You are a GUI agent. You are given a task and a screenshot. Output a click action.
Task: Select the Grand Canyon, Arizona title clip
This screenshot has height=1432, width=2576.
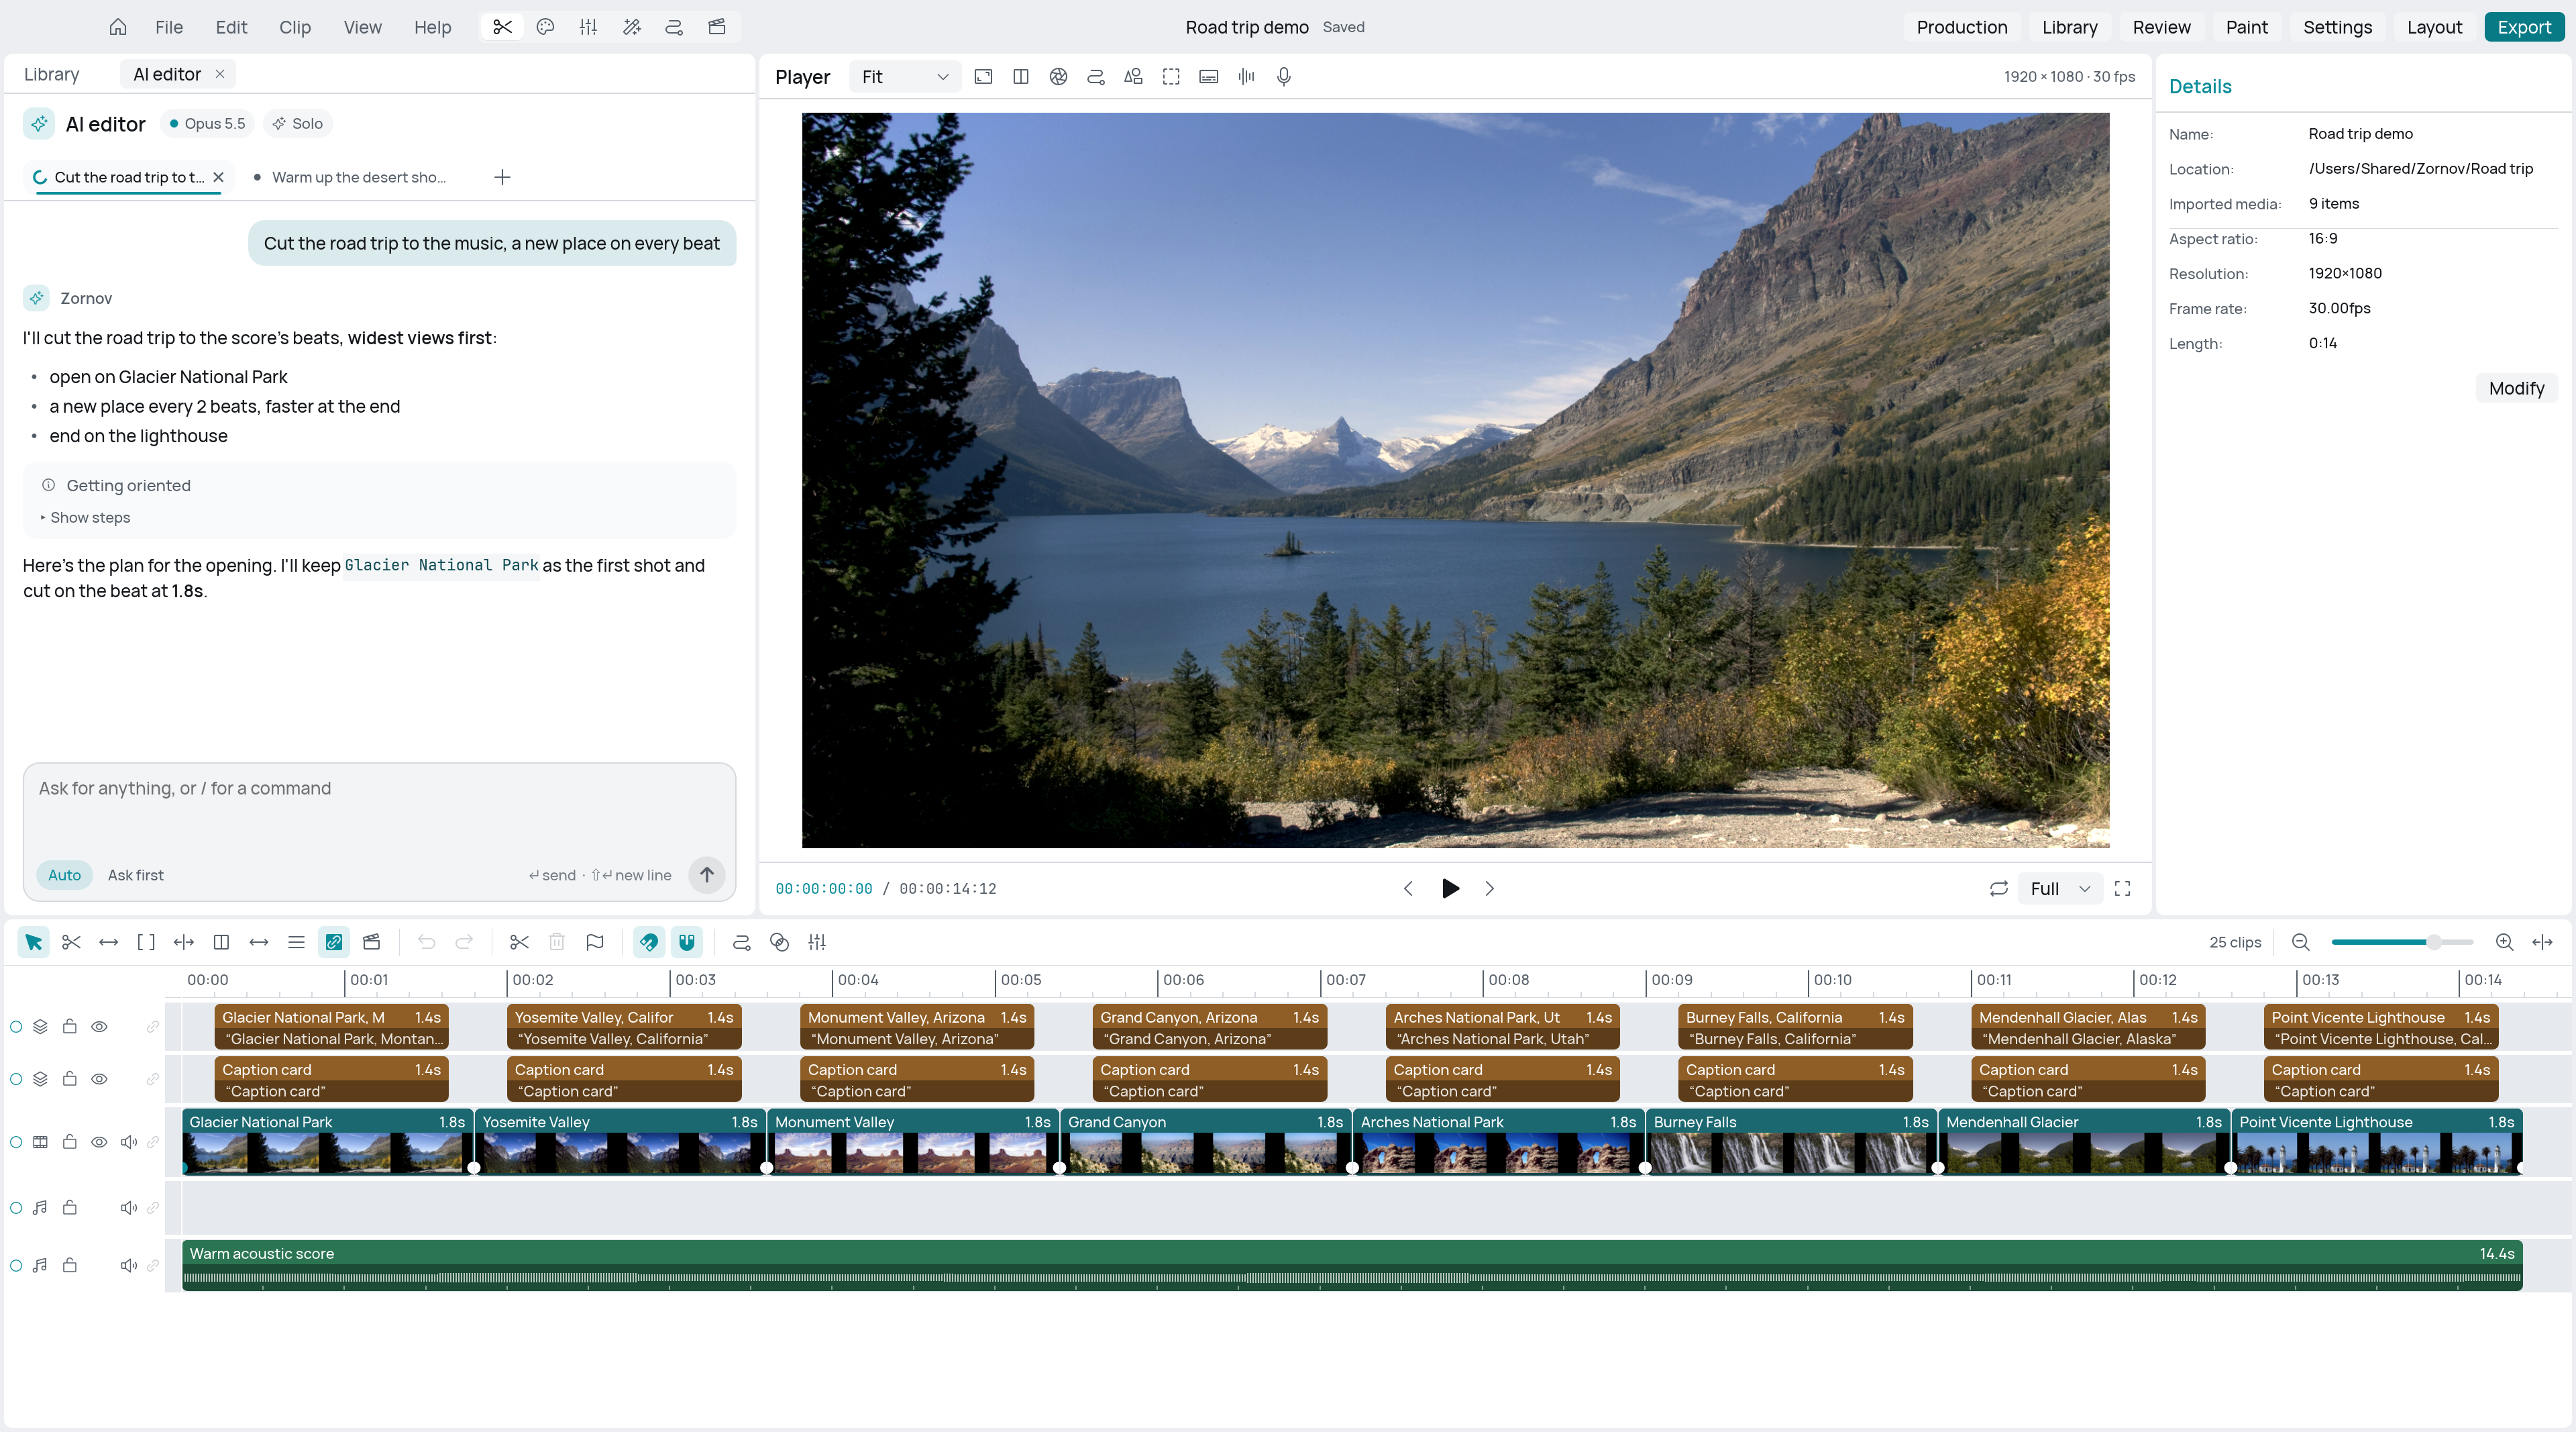(1209, 1027)
